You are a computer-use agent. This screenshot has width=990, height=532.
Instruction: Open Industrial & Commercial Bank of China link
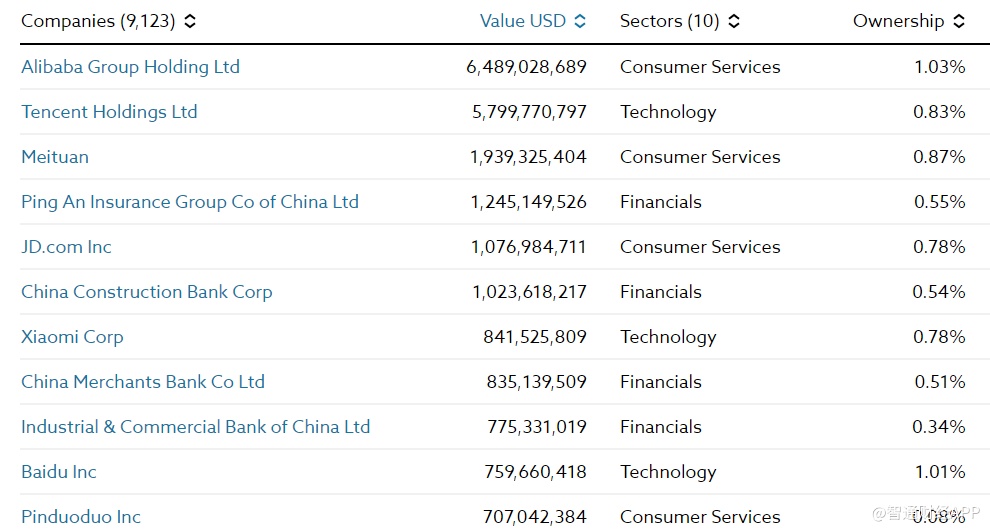coord(195,427)
